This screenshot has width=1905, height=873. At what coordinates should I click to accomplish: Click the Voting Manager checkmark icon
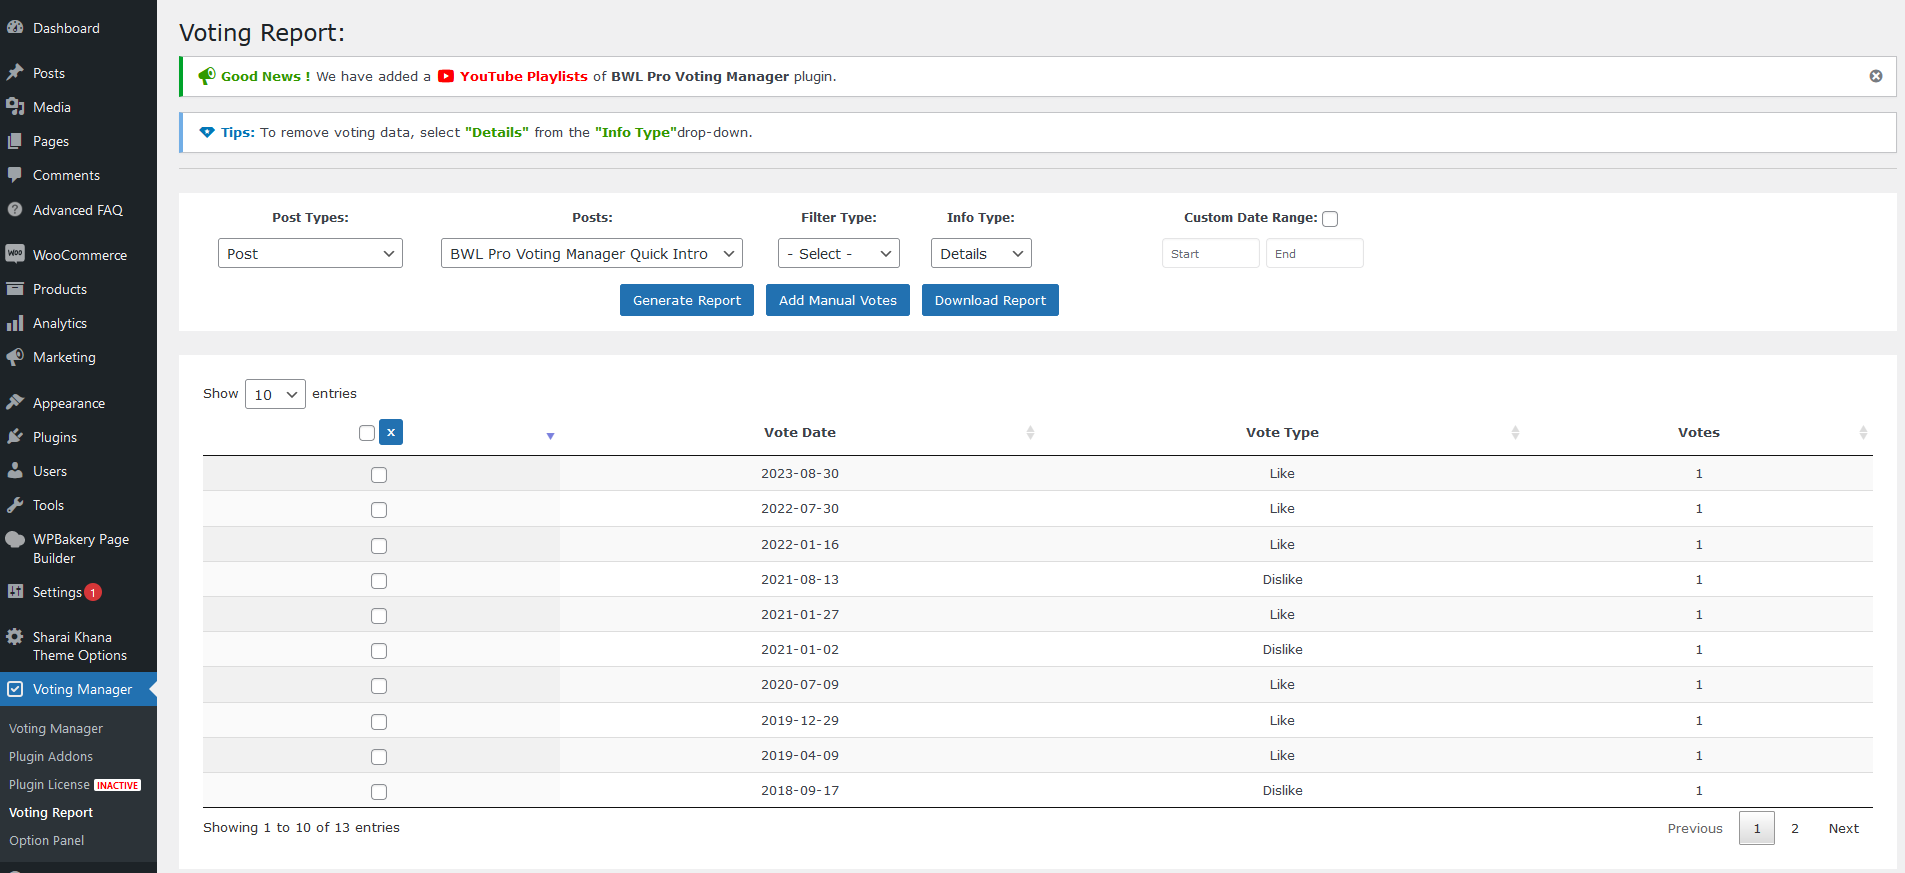tap(15, 689)
